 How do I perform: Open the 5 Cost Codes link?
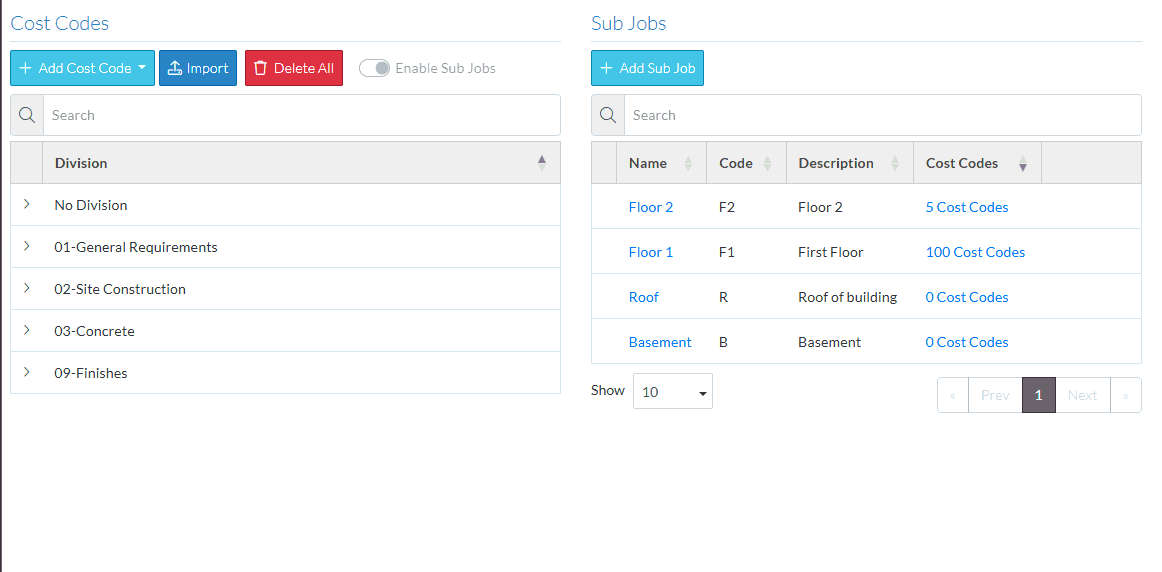click(967, 207)
